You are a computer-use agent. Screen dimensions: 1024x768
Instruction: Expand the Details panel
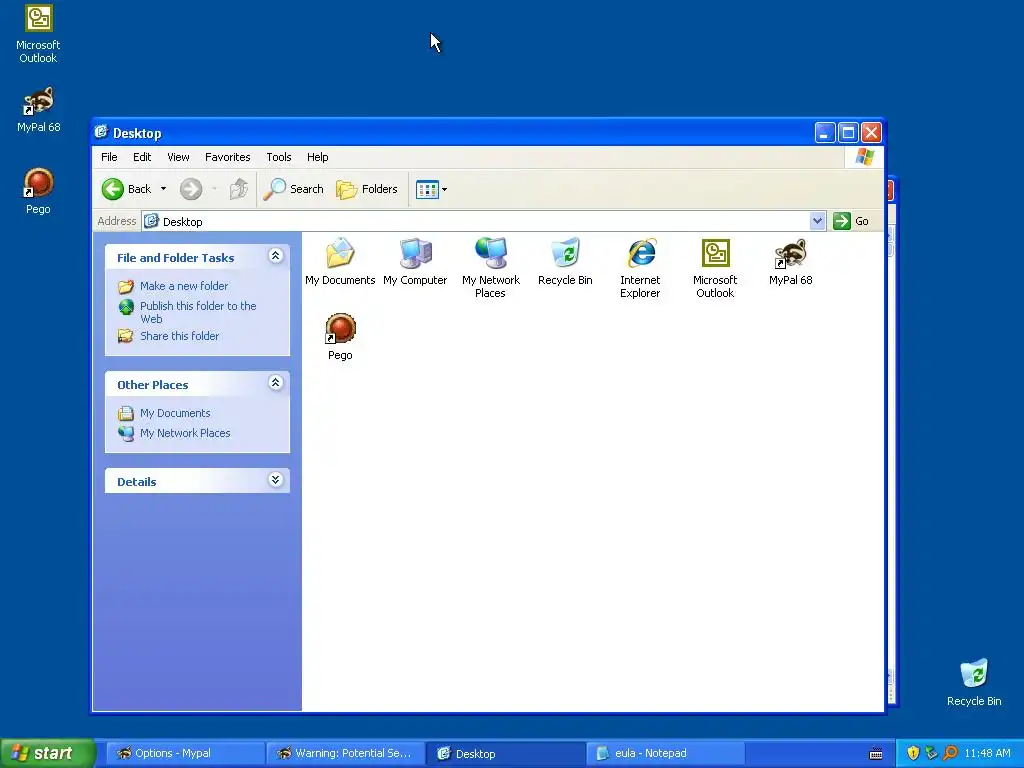[276, 480]
